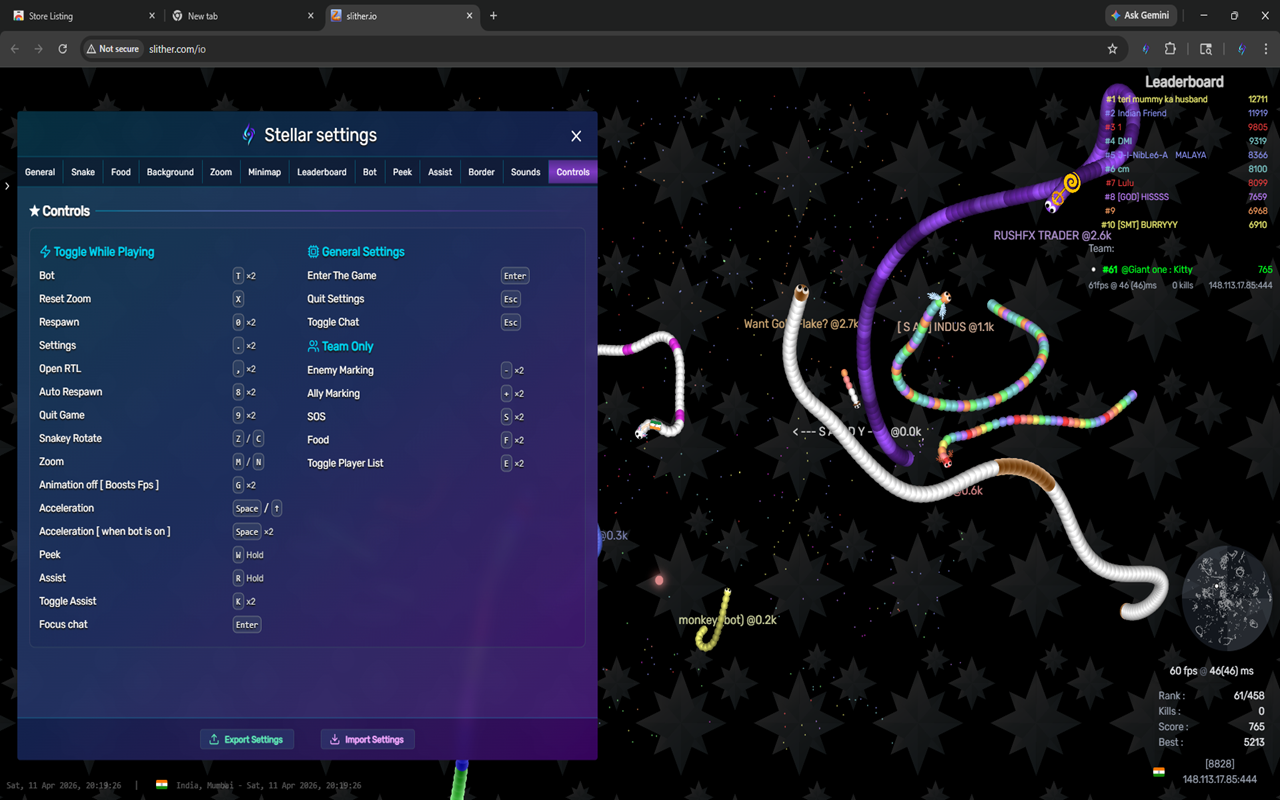Viewport: 1280px width, 800px height.
Task: Switch to the New tab browser tab
Action: pos(242,16)
